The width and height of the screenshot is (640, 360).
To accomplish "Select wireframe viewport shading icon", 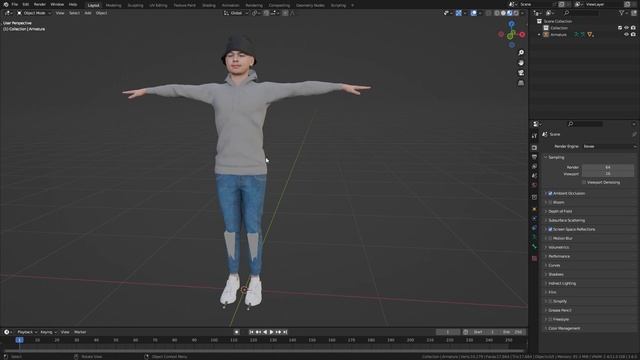I will 497,13.
